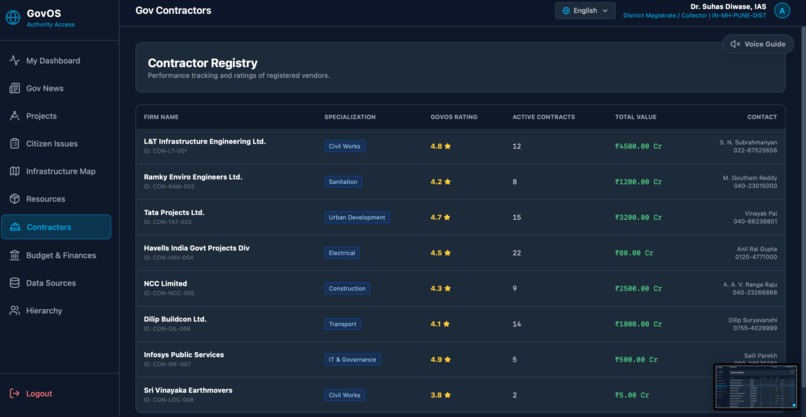Click the Infrastructure Map icon
Image resolution: width=806 pixels, height=417 pixels.
(15, 171)
